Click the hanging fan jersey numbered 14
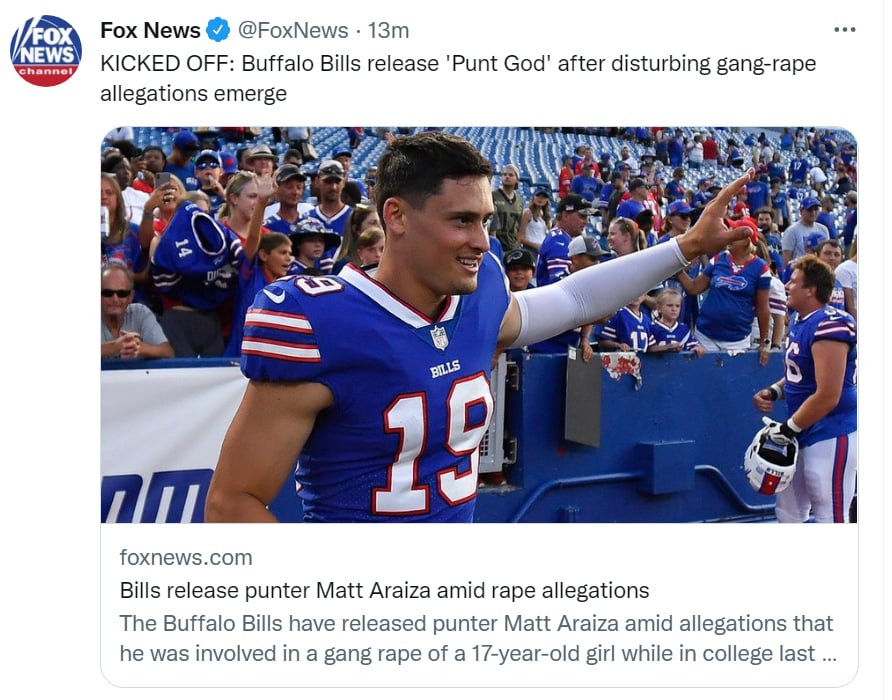The width and height of the screenshot is (892, 700). (x=193, y=256)
